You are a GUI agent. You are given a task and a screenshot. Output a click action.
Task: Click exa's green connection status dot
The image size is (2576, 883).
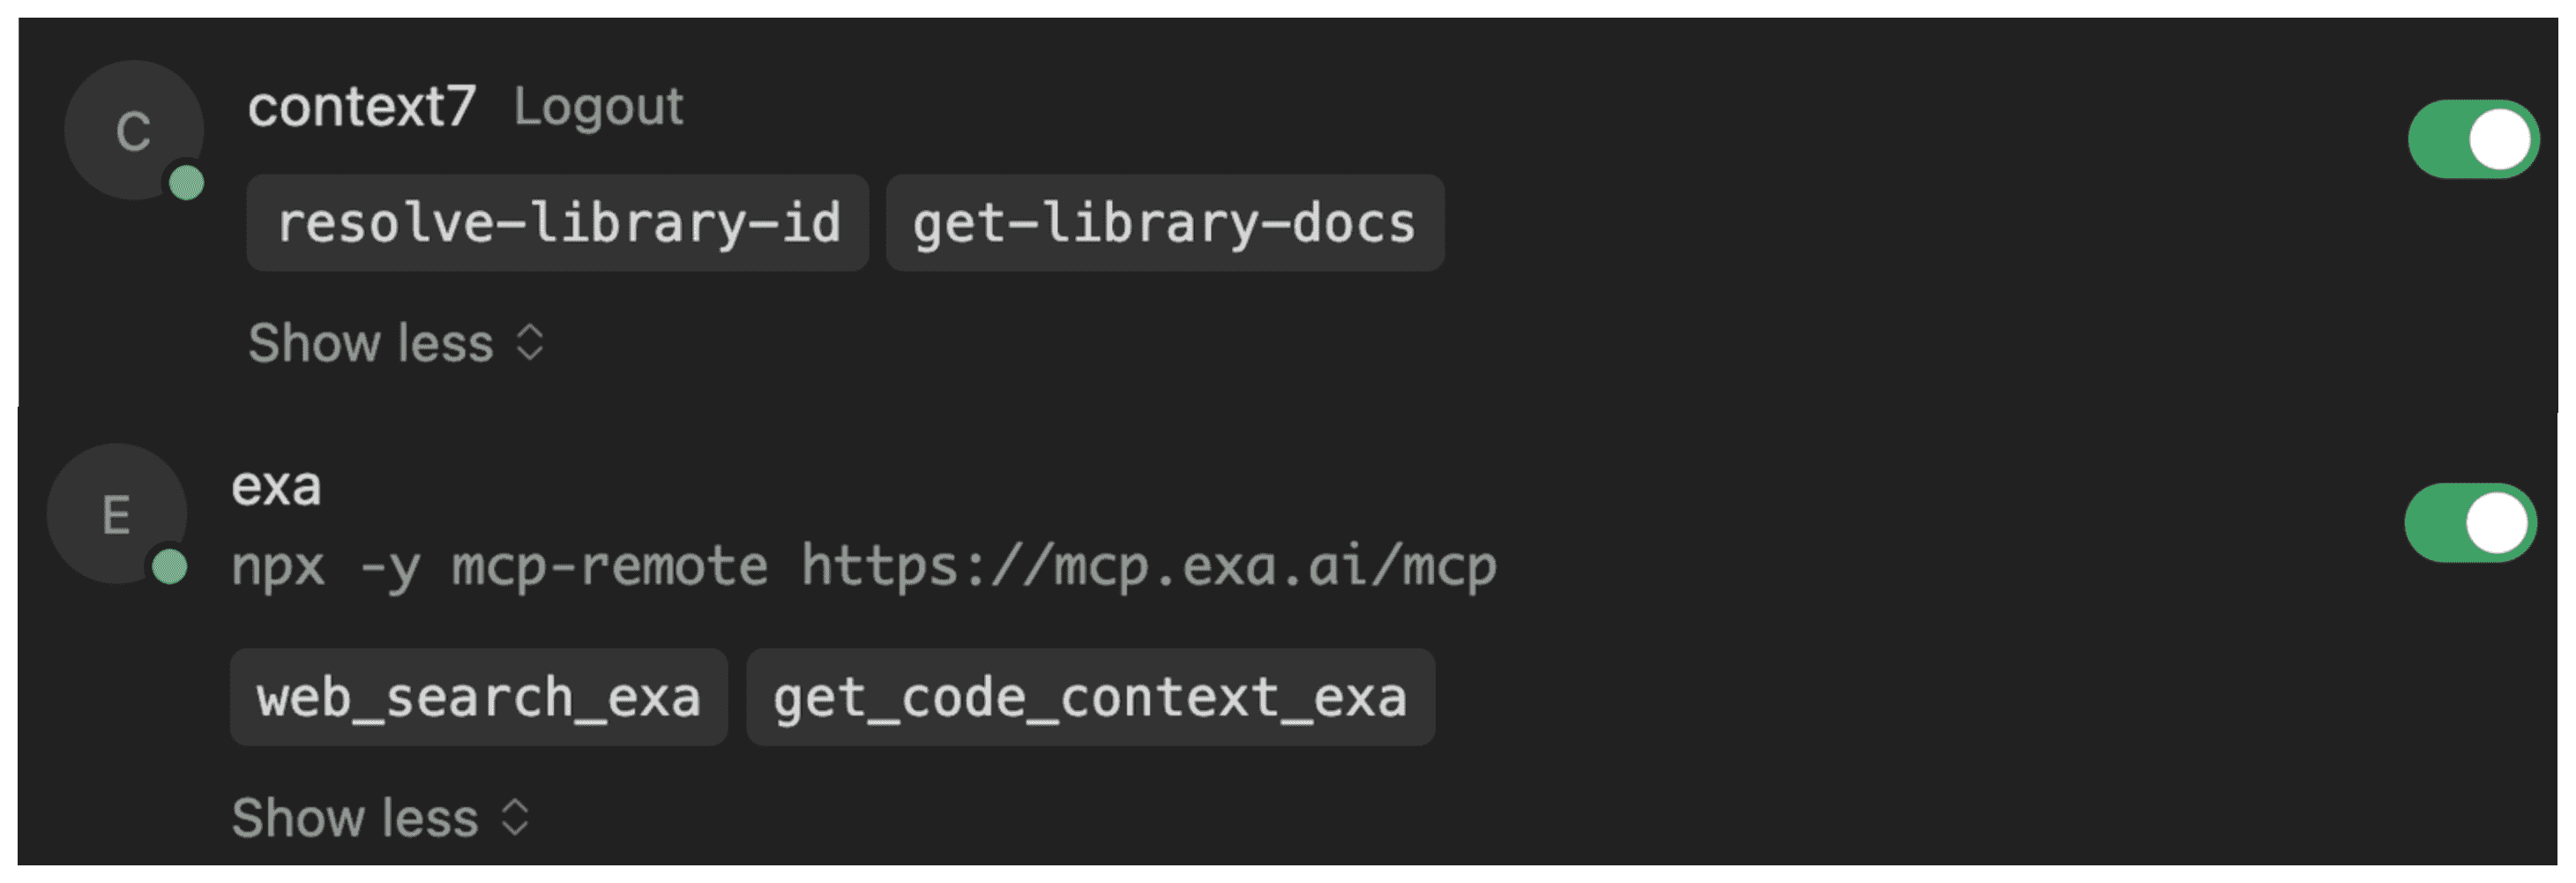pyautogui.click(x=169, y=567)
